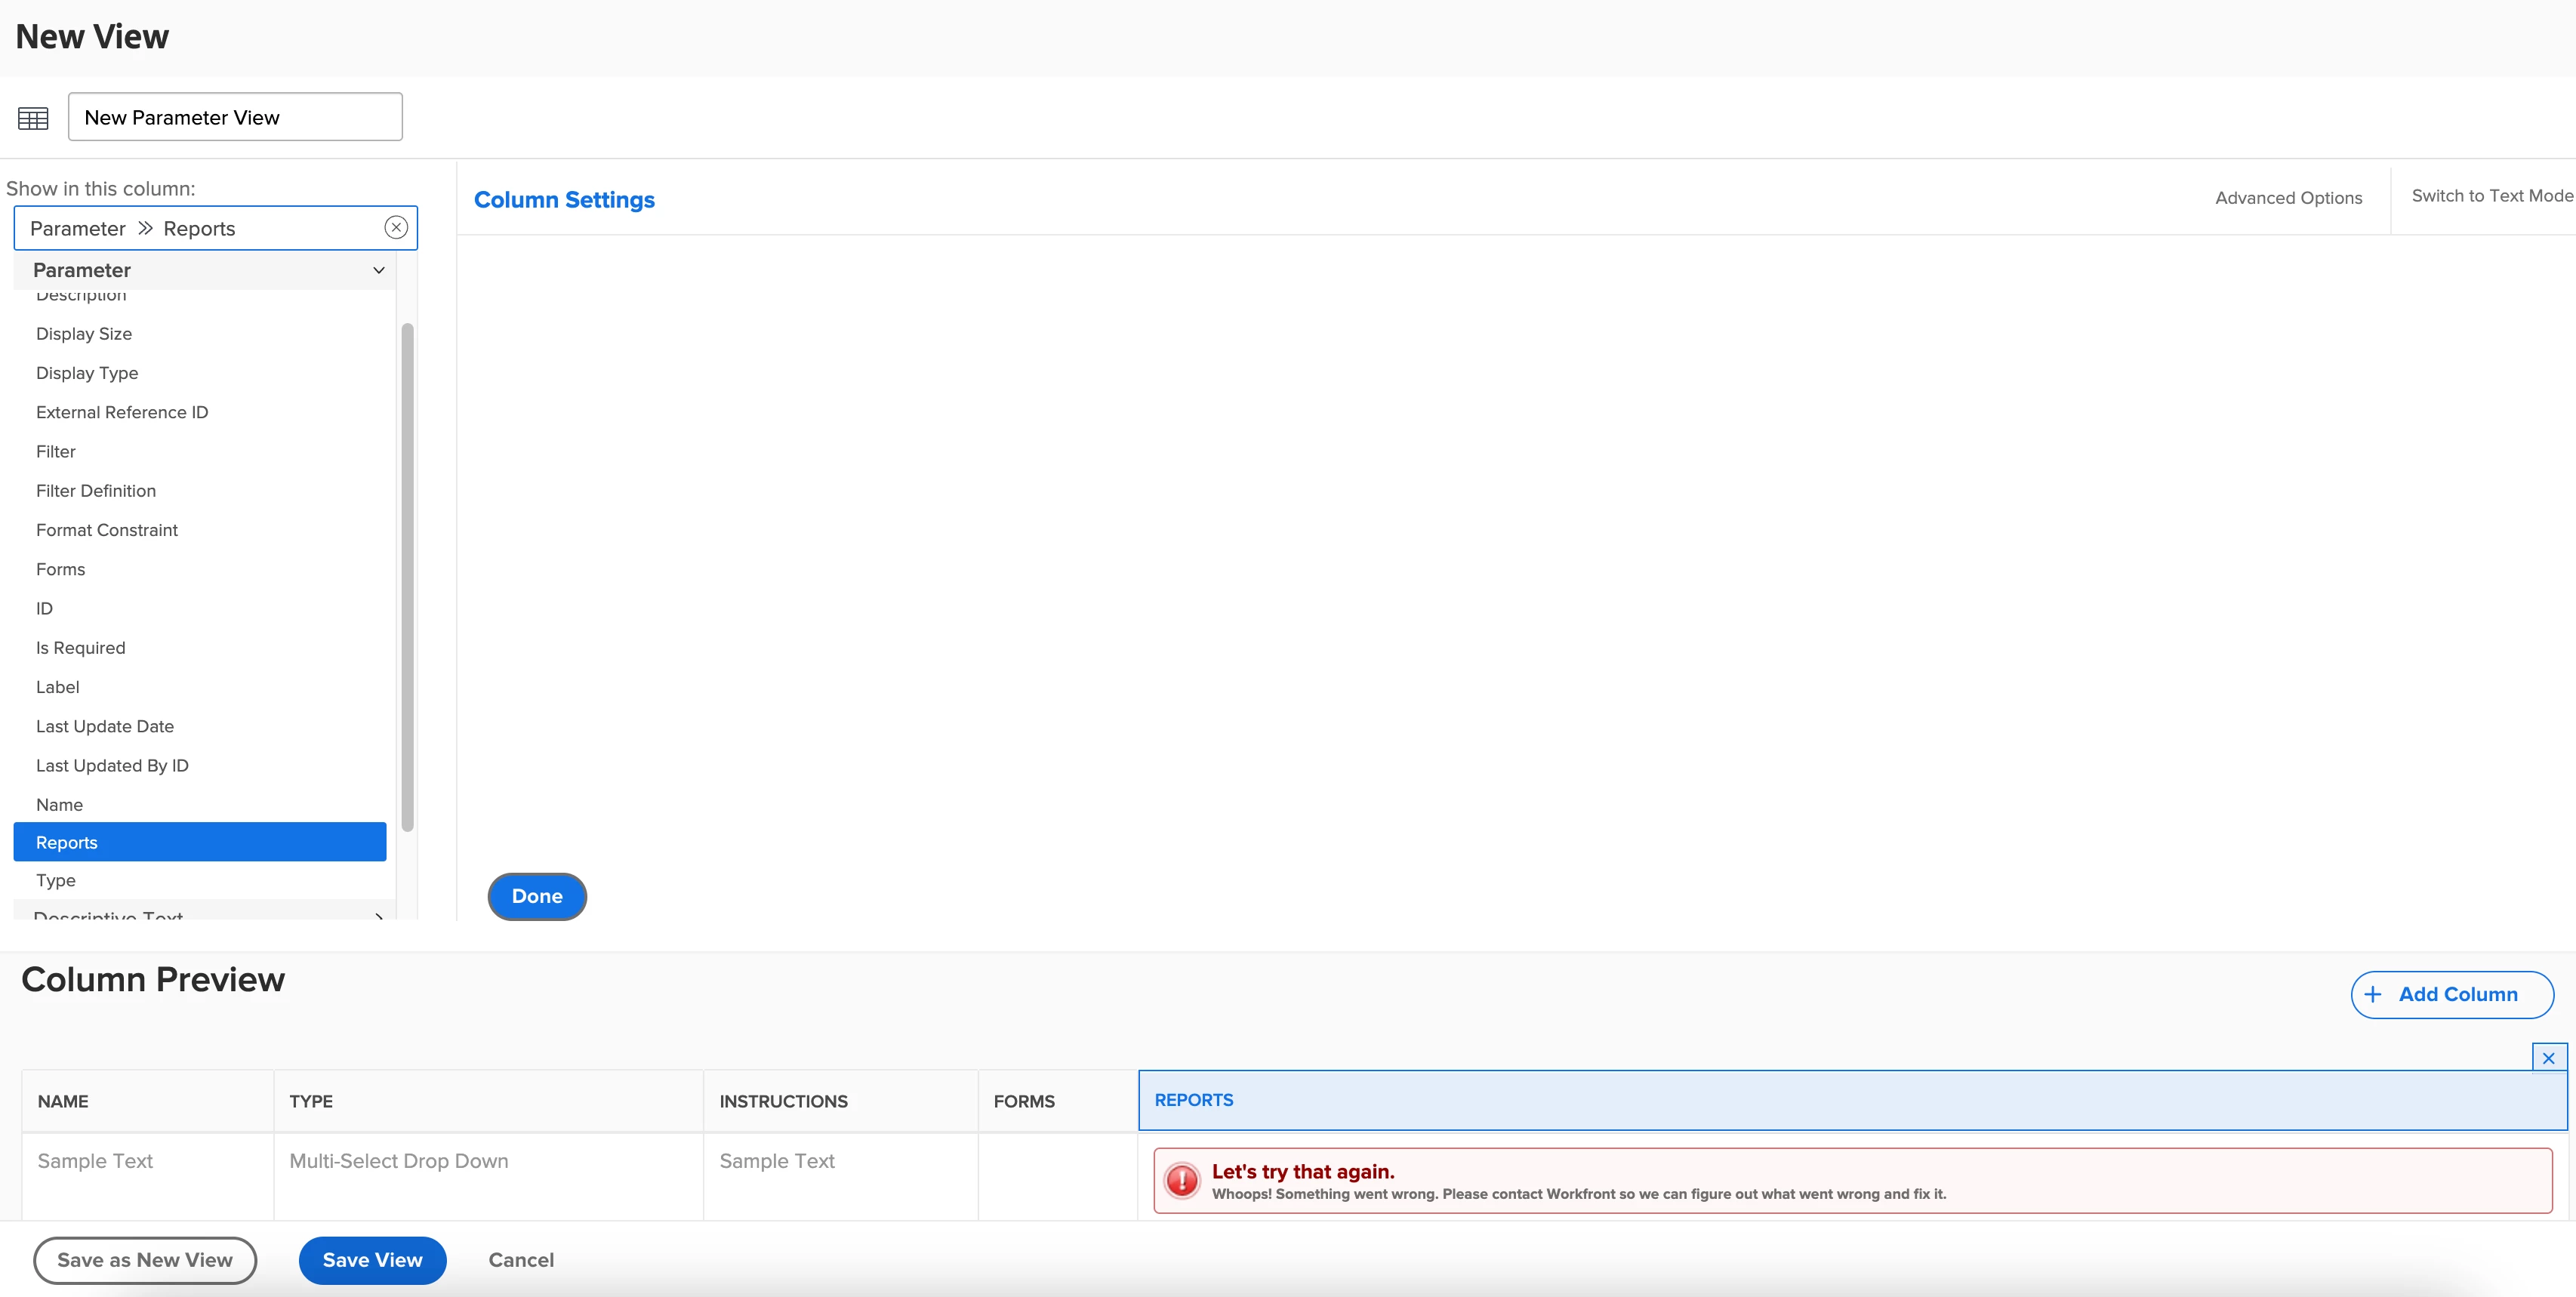Click the table grid view icon

click(x=33, y=118)
